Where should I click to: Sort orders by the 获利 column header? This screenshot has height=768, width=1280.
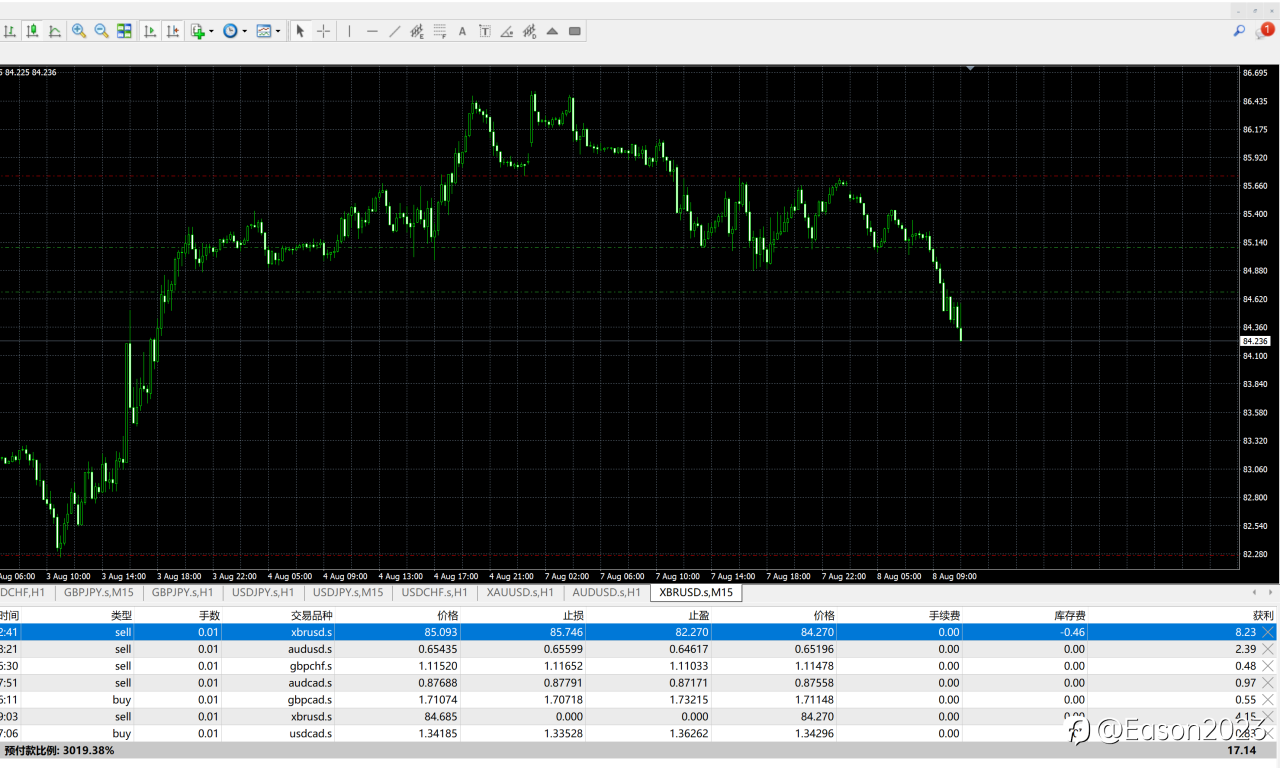coord(1263,615)
